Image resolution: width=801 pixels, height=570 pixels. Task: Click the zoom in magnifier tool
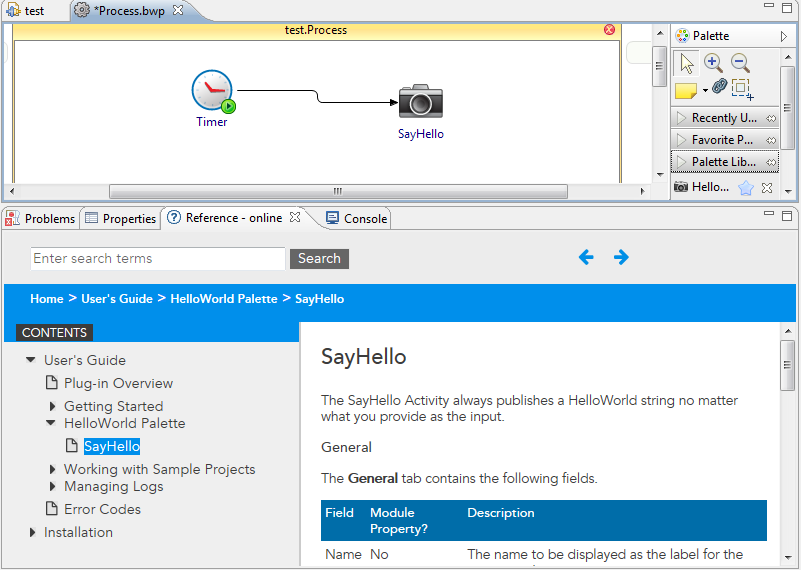(713, 63)
